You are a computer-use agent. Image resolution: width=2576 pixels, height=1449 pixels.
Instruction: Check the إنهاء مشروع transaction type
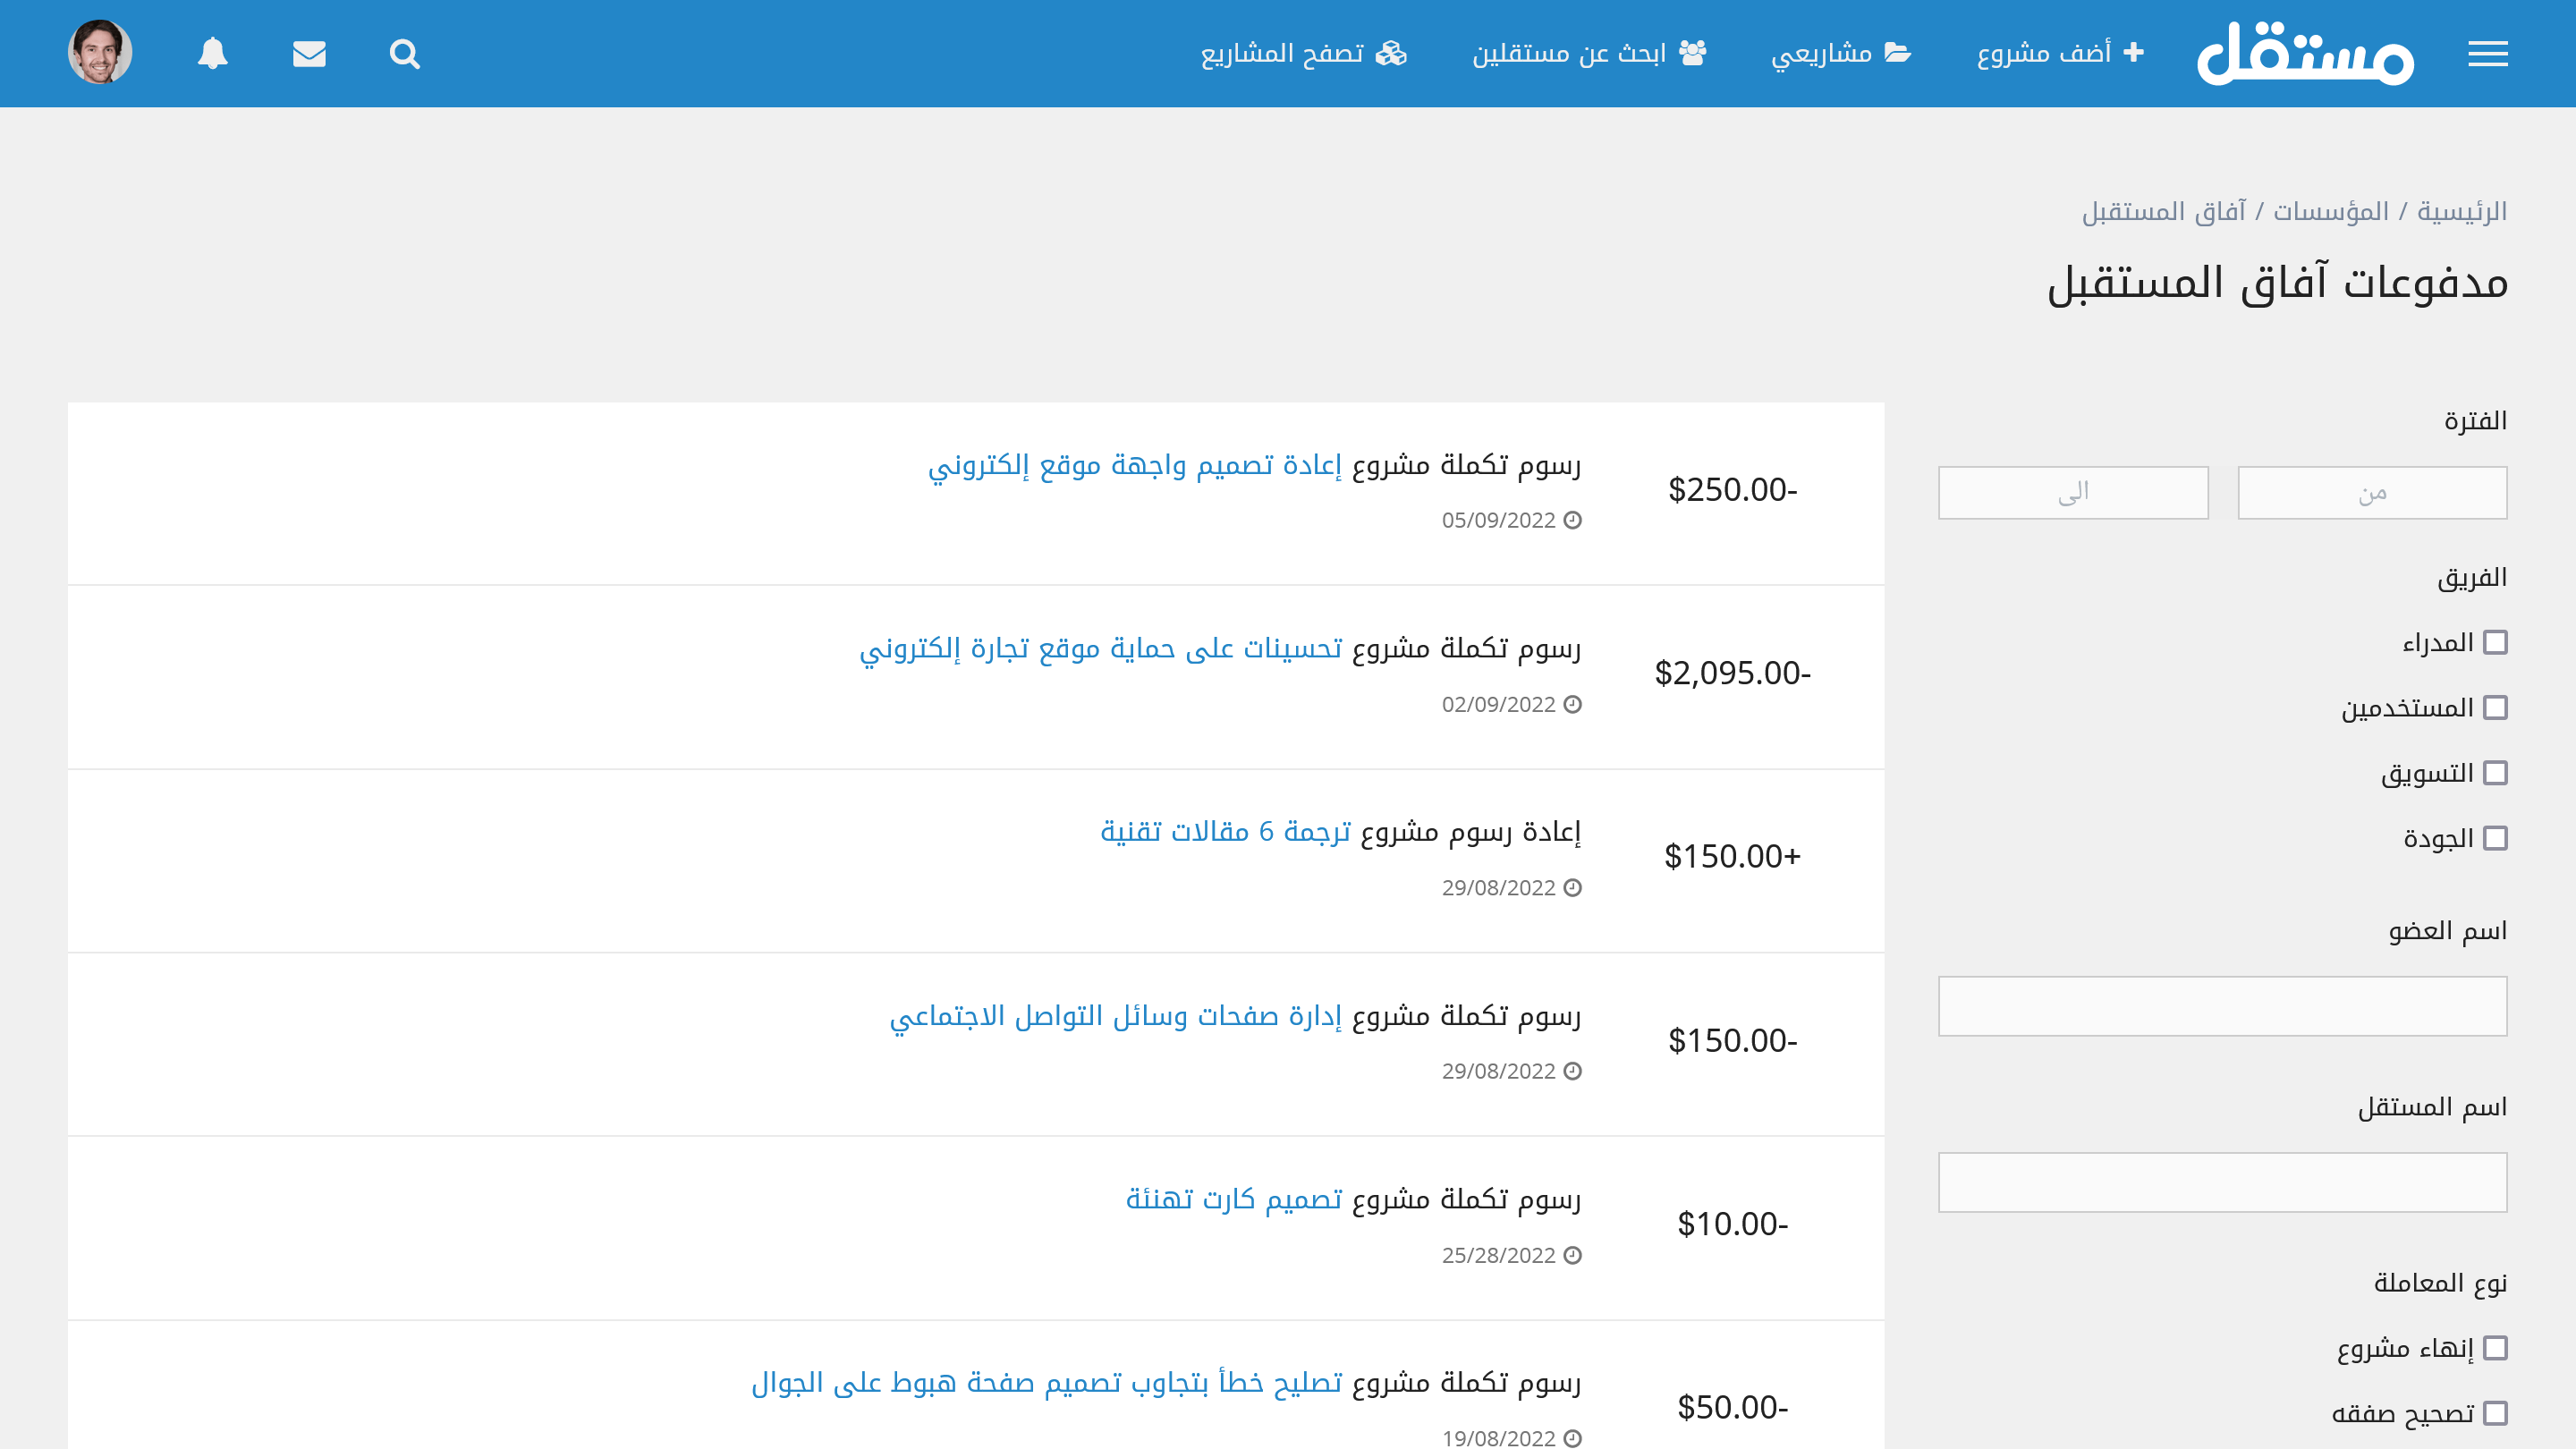coord(2495,1348)
